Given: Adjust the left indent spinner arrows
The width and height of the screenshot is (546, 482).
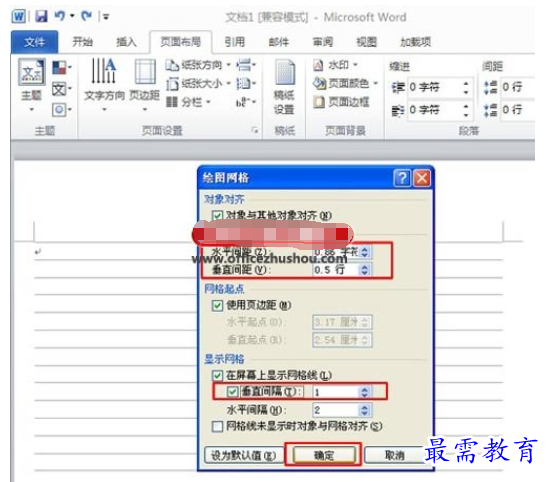Looking at the screenshot, I should coord(466,87).
